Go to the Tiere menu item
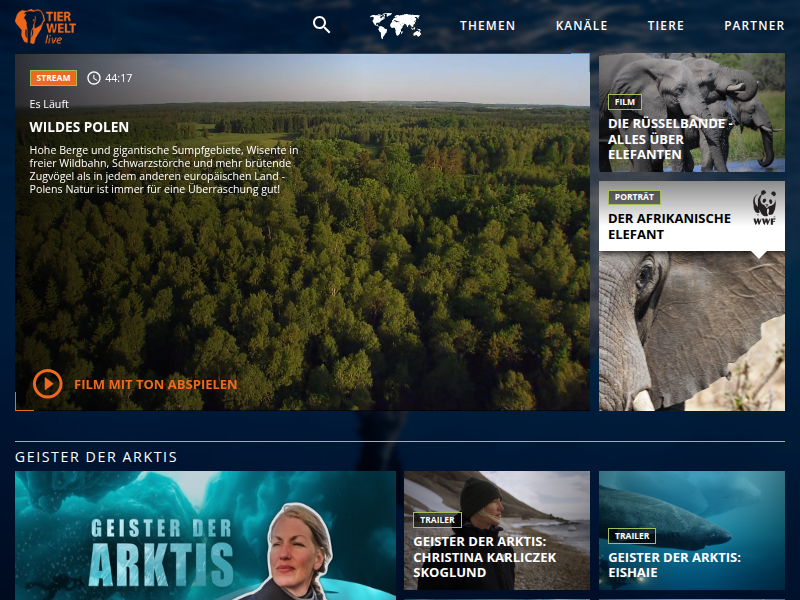Screen dimensions: 800x600 [x=666, y=26]
